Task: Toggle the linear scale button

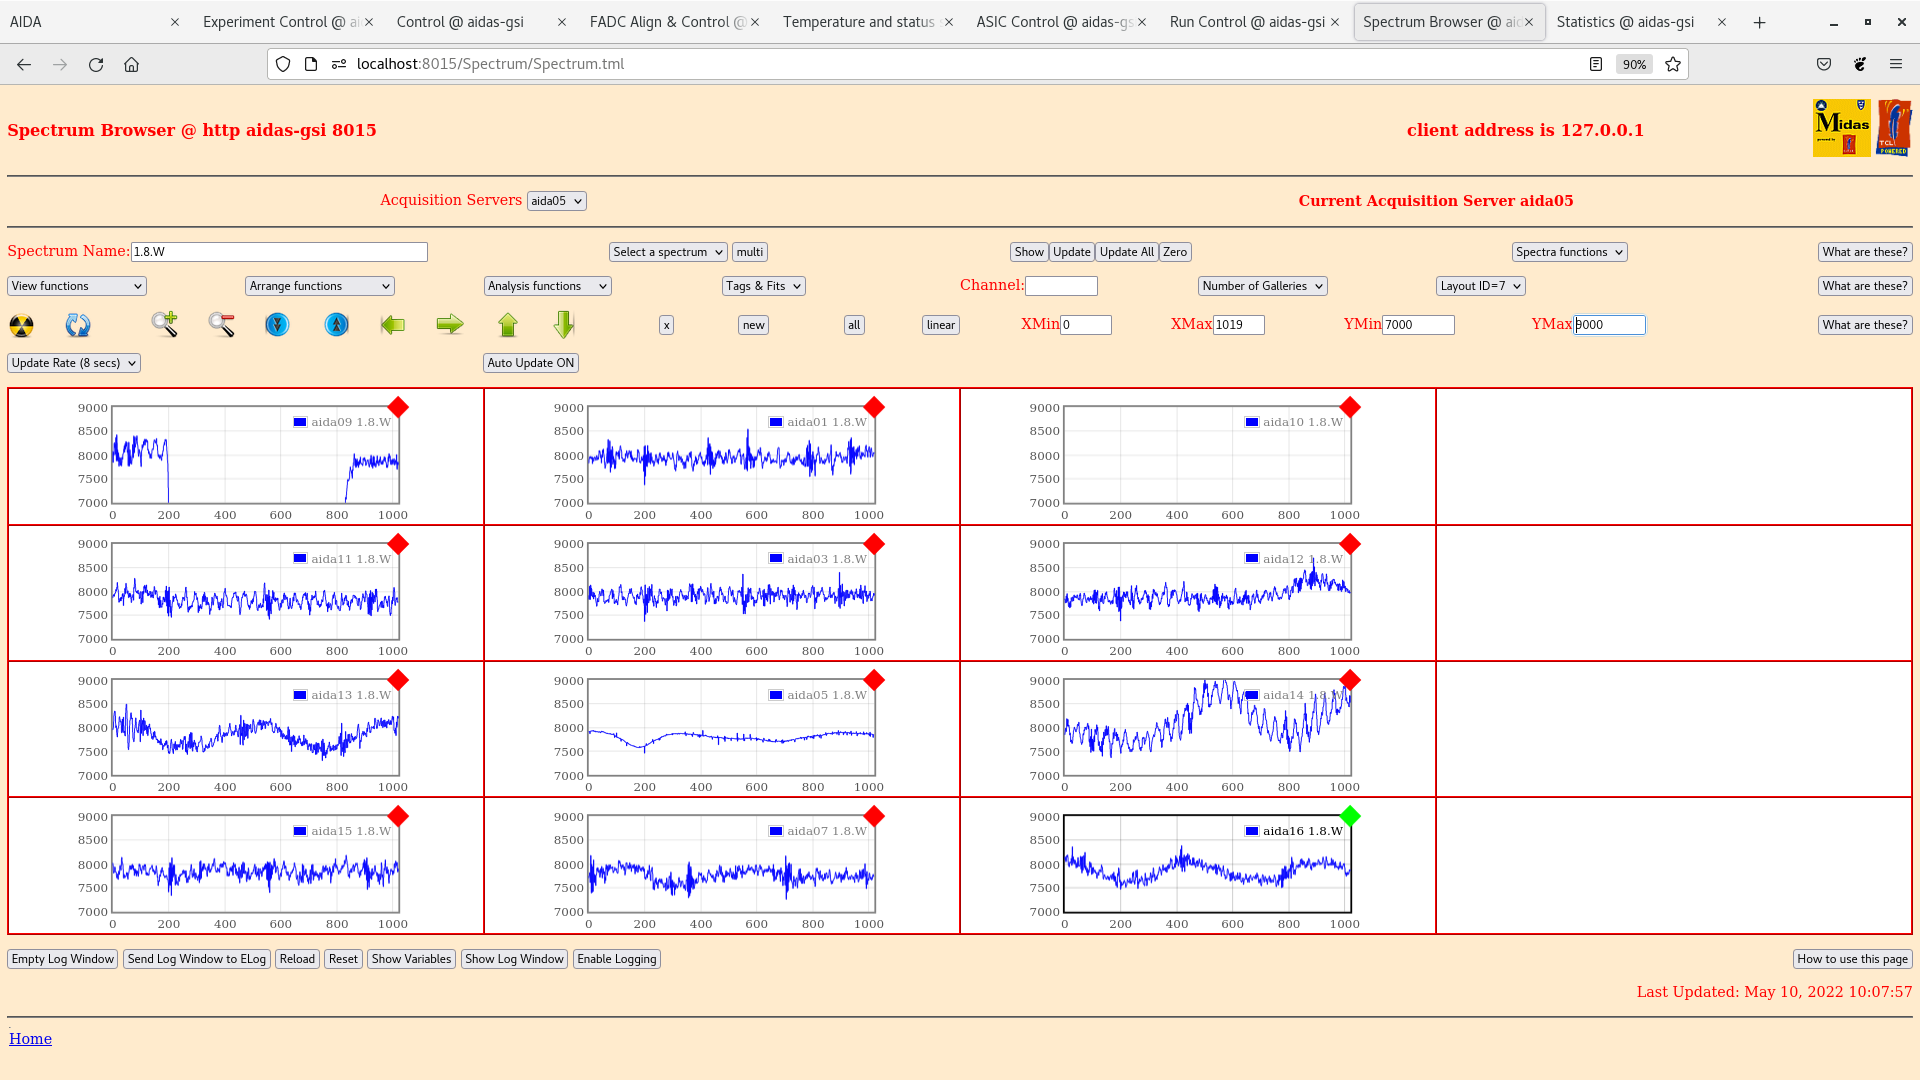Action: (940, 325)
